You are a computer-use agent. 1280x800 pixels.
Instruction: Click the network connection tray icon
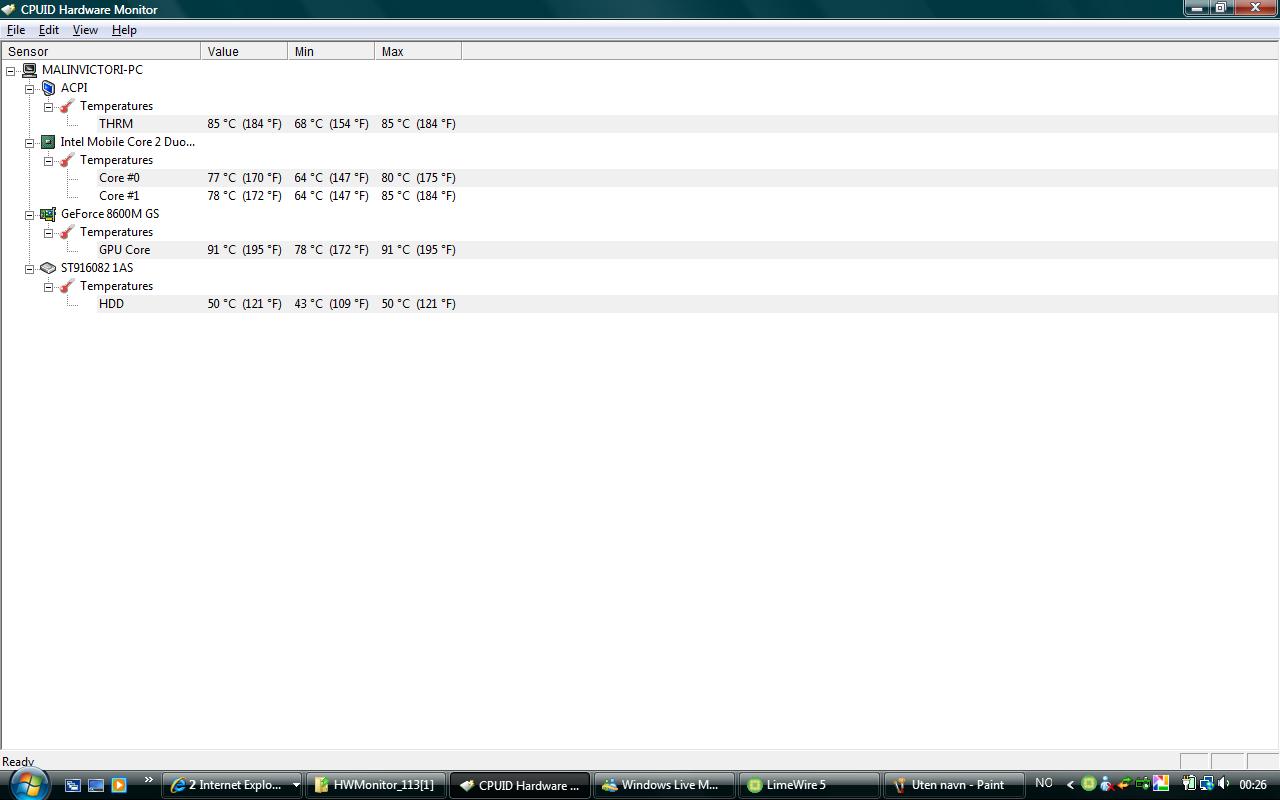pyautogui.click(x=1207, y=784)
